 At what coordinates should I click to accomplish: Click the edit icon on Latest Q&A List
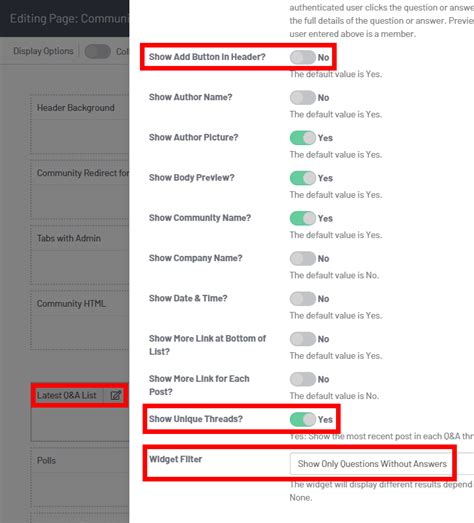pos(115,395)
